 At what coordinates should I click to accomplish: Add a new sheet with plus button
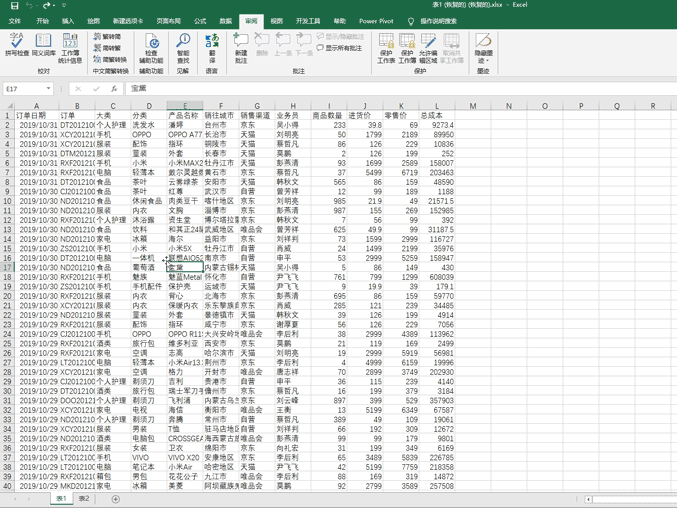click(116, 499)
